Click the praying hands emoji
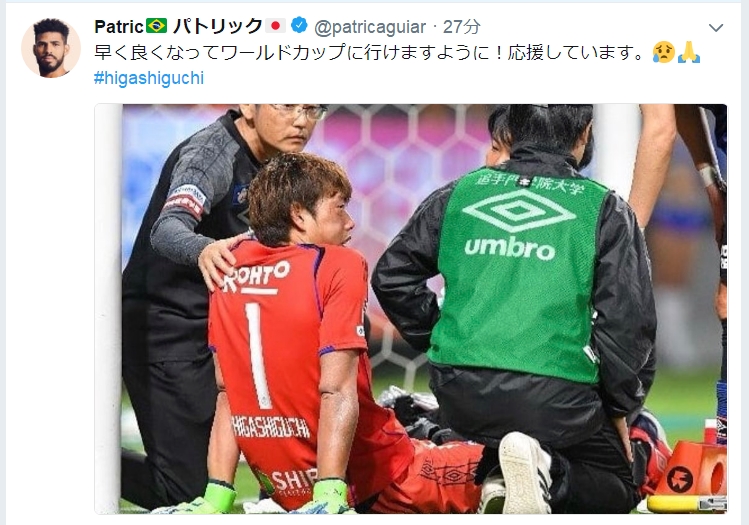 click(689, 52)
